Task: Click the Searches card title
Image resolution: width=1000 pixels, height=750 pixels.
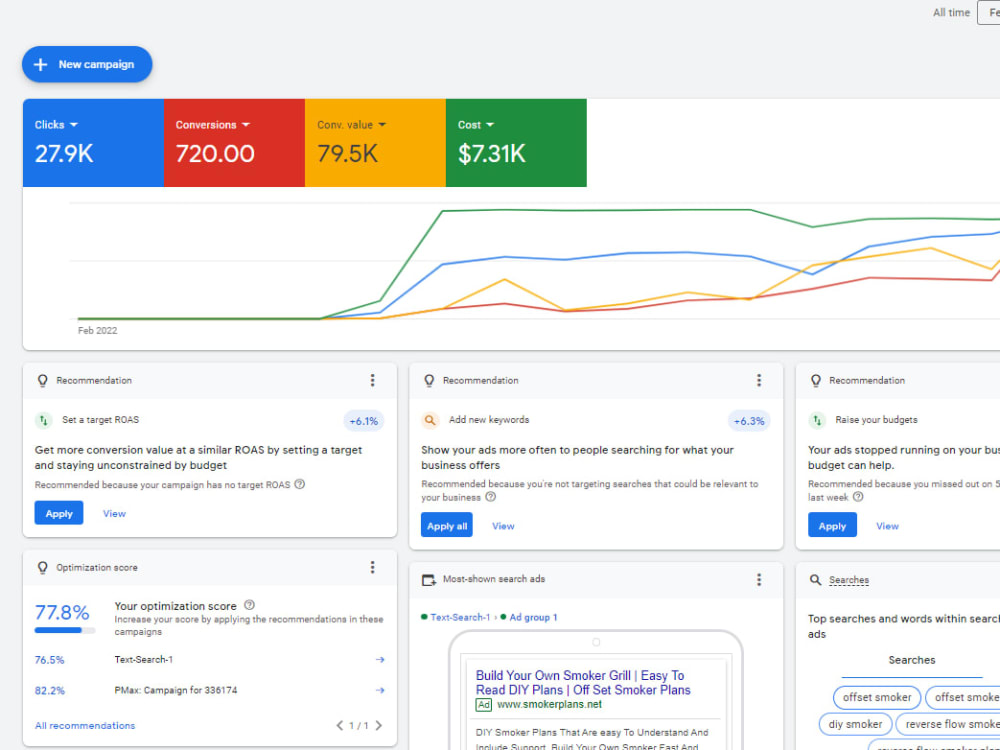Action: coord(848,580)
